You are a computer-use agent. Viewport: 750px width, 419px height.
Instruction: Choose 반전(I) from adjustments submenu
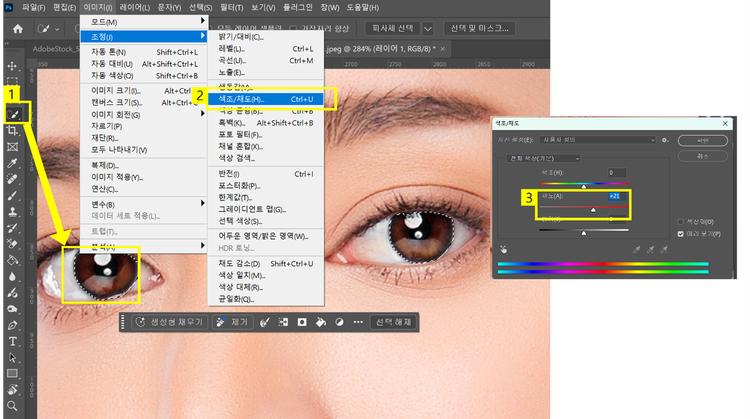(x=266, y=174)
